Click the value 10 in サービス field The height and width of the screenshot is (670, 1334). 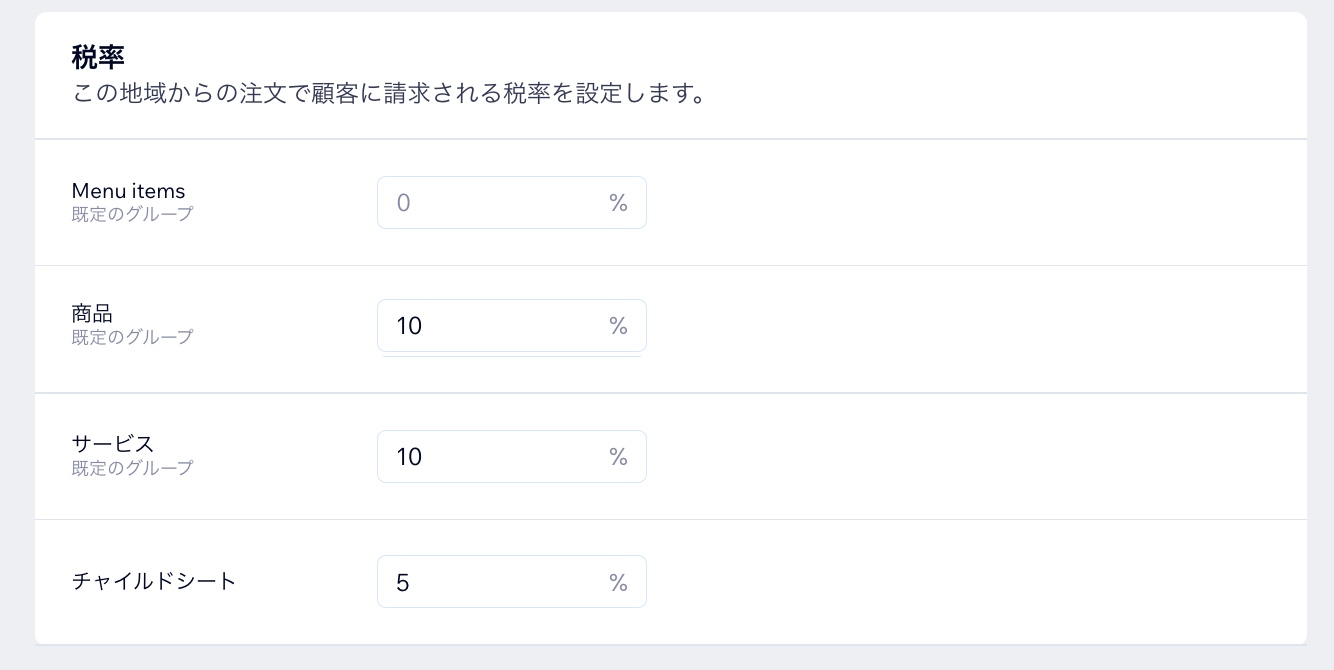click(x=409, y=457)
